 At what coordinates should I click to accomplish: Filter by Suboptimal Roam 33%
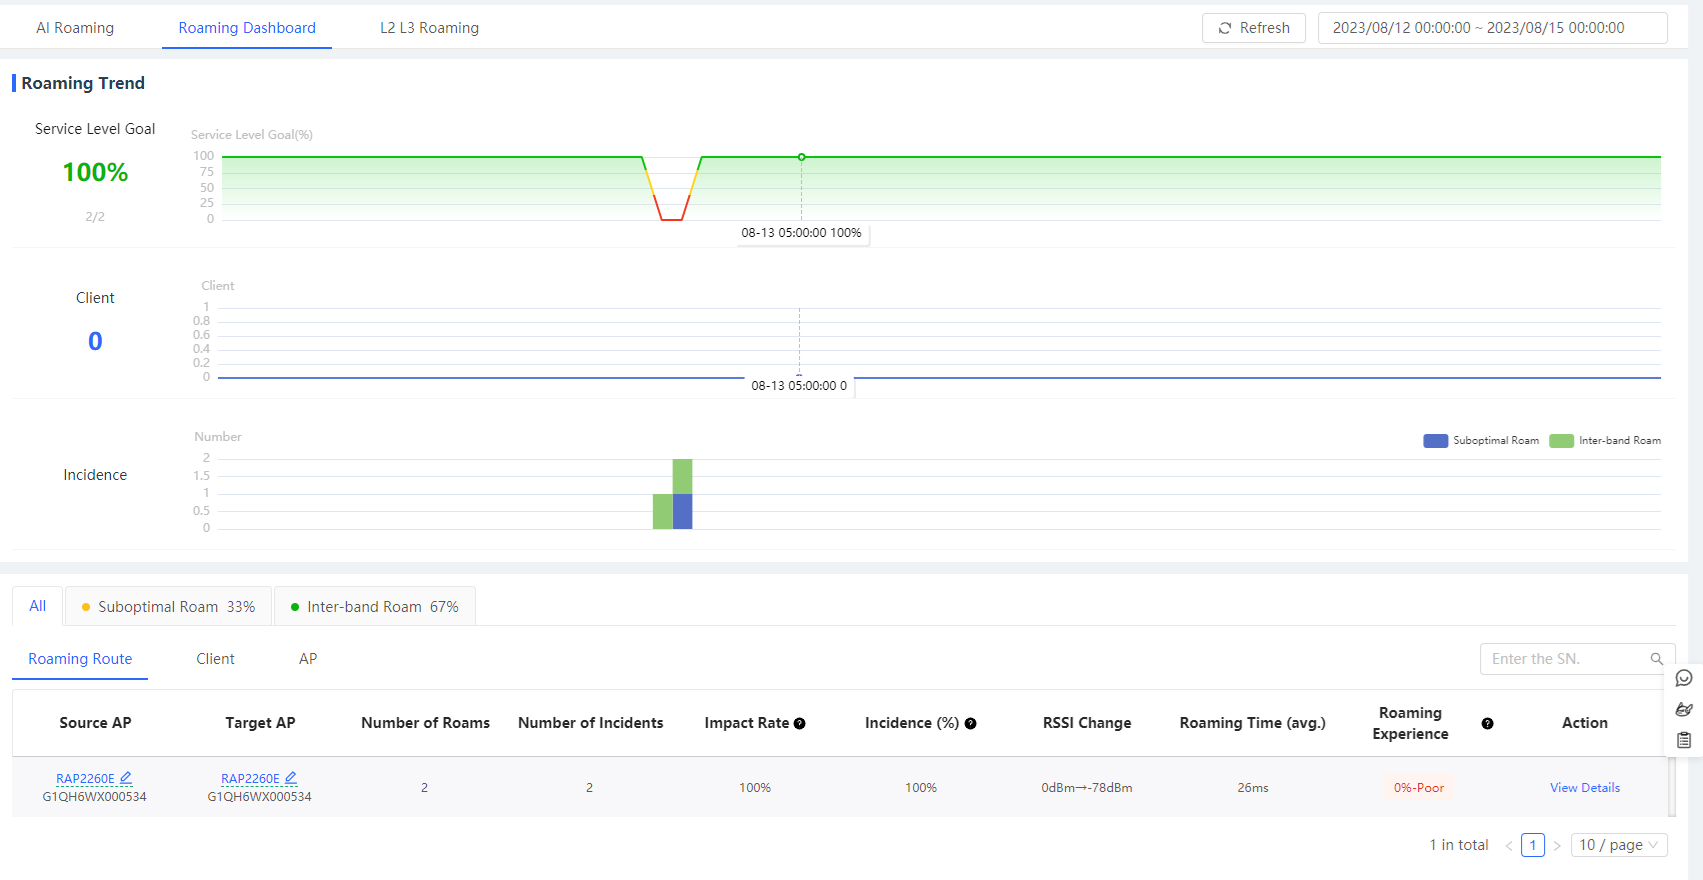click(168, 607)
